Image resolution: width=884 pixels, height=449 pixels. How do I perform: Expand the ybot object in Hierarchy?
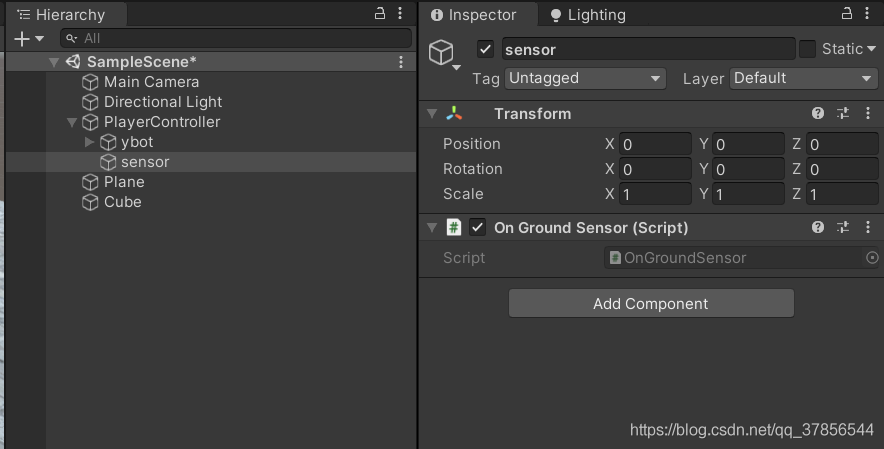(x=90, y=142)
